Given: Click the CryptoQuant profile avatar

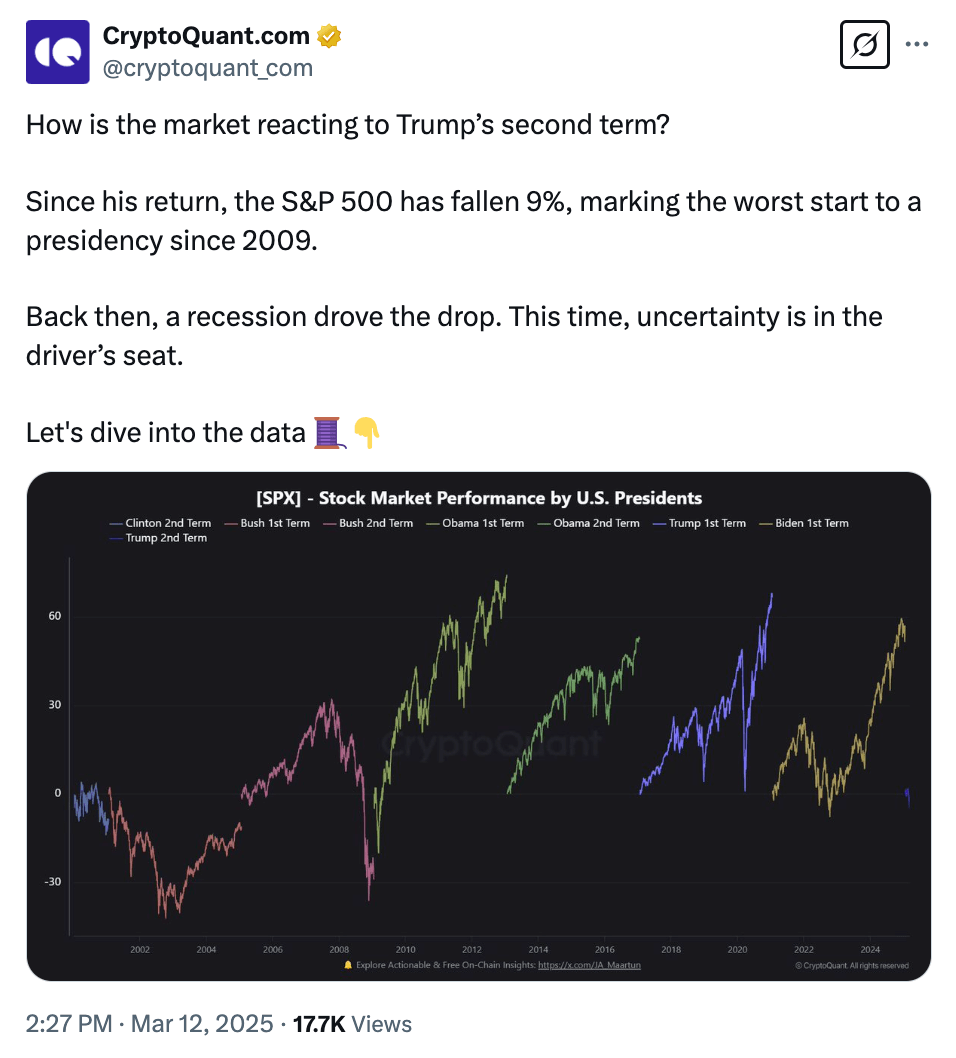Looking at the screenshot, I should click(57, 52).
